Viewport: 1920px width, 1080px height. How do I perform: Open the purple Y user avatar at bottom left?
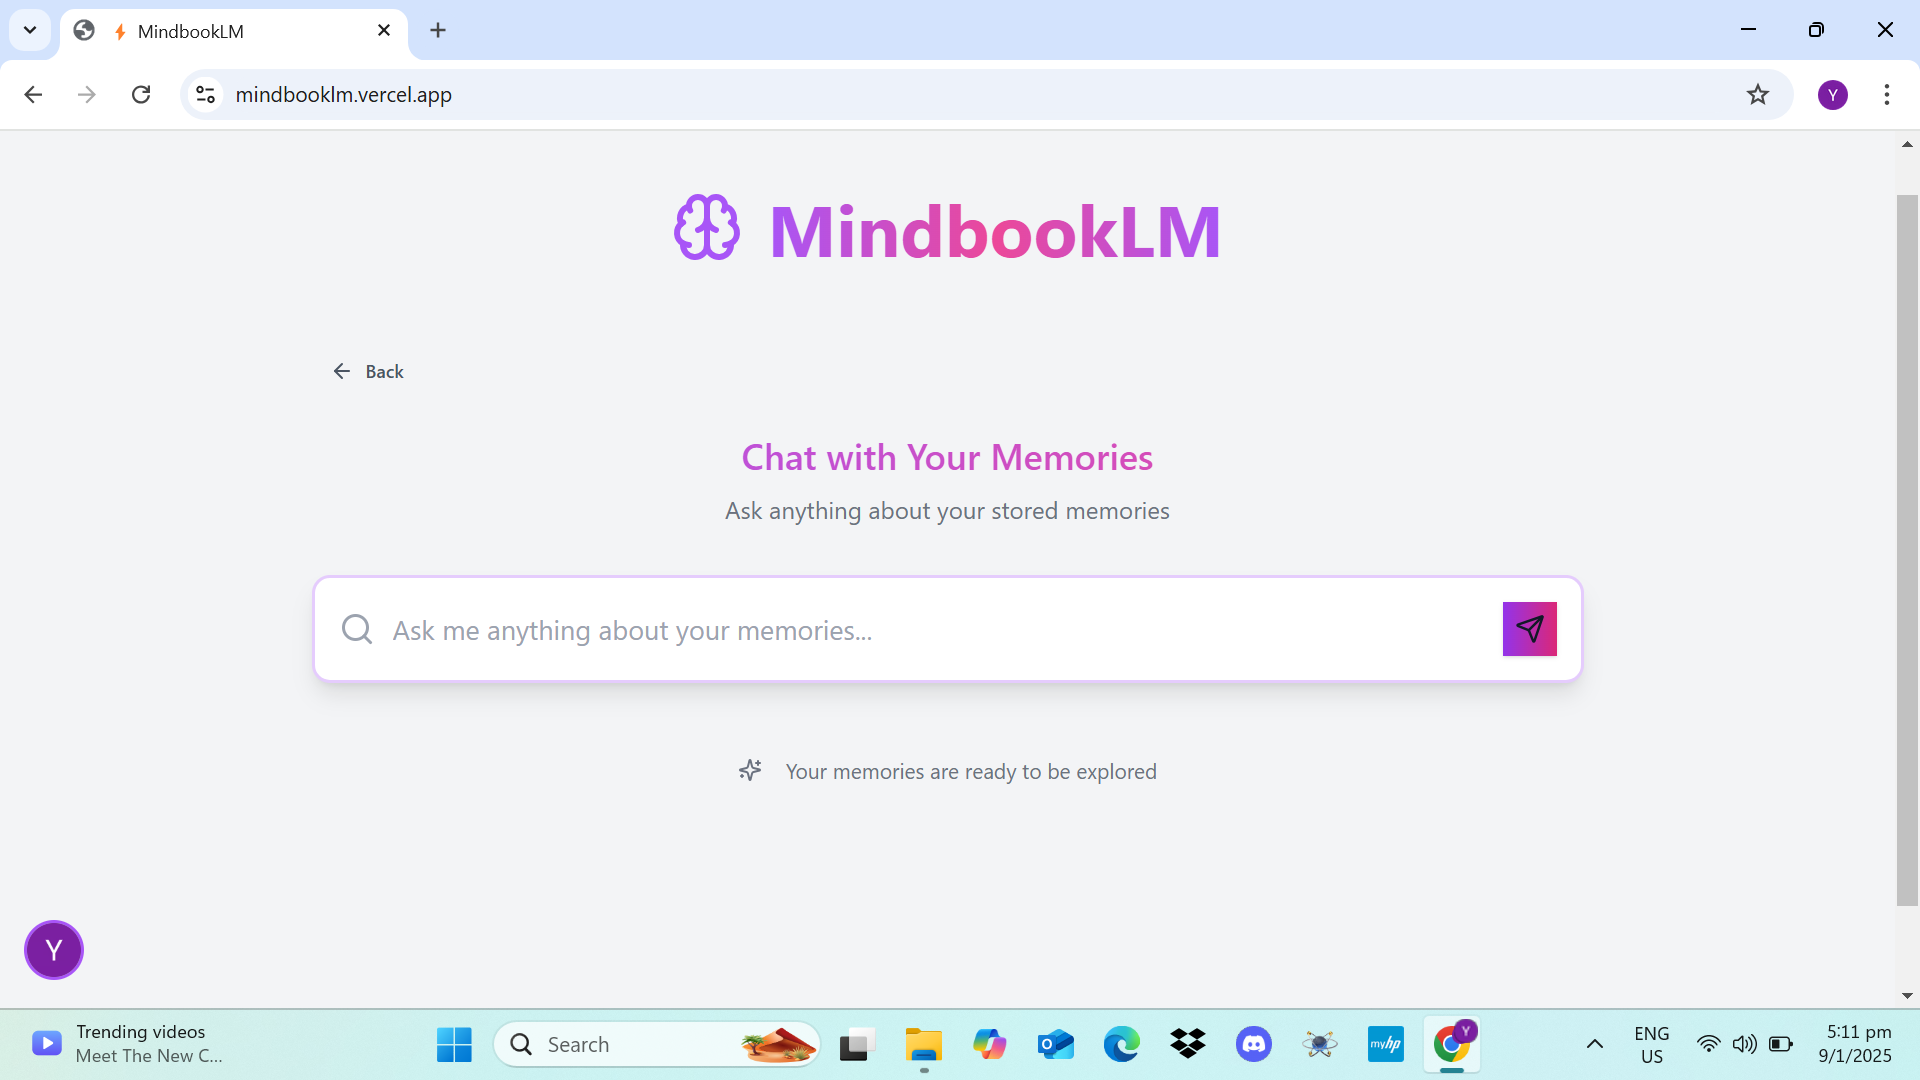click(x=54, y=950)
